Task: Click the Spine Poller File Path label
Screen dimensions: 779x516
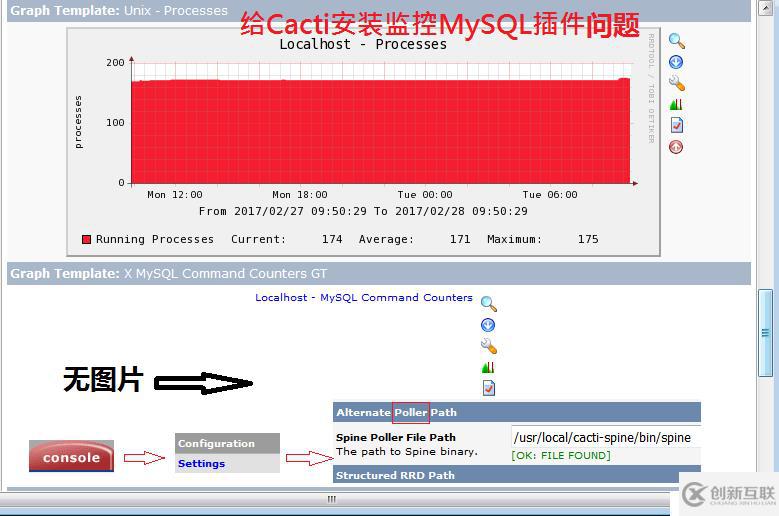Action: pyautogui.click(x=395, y=438)
